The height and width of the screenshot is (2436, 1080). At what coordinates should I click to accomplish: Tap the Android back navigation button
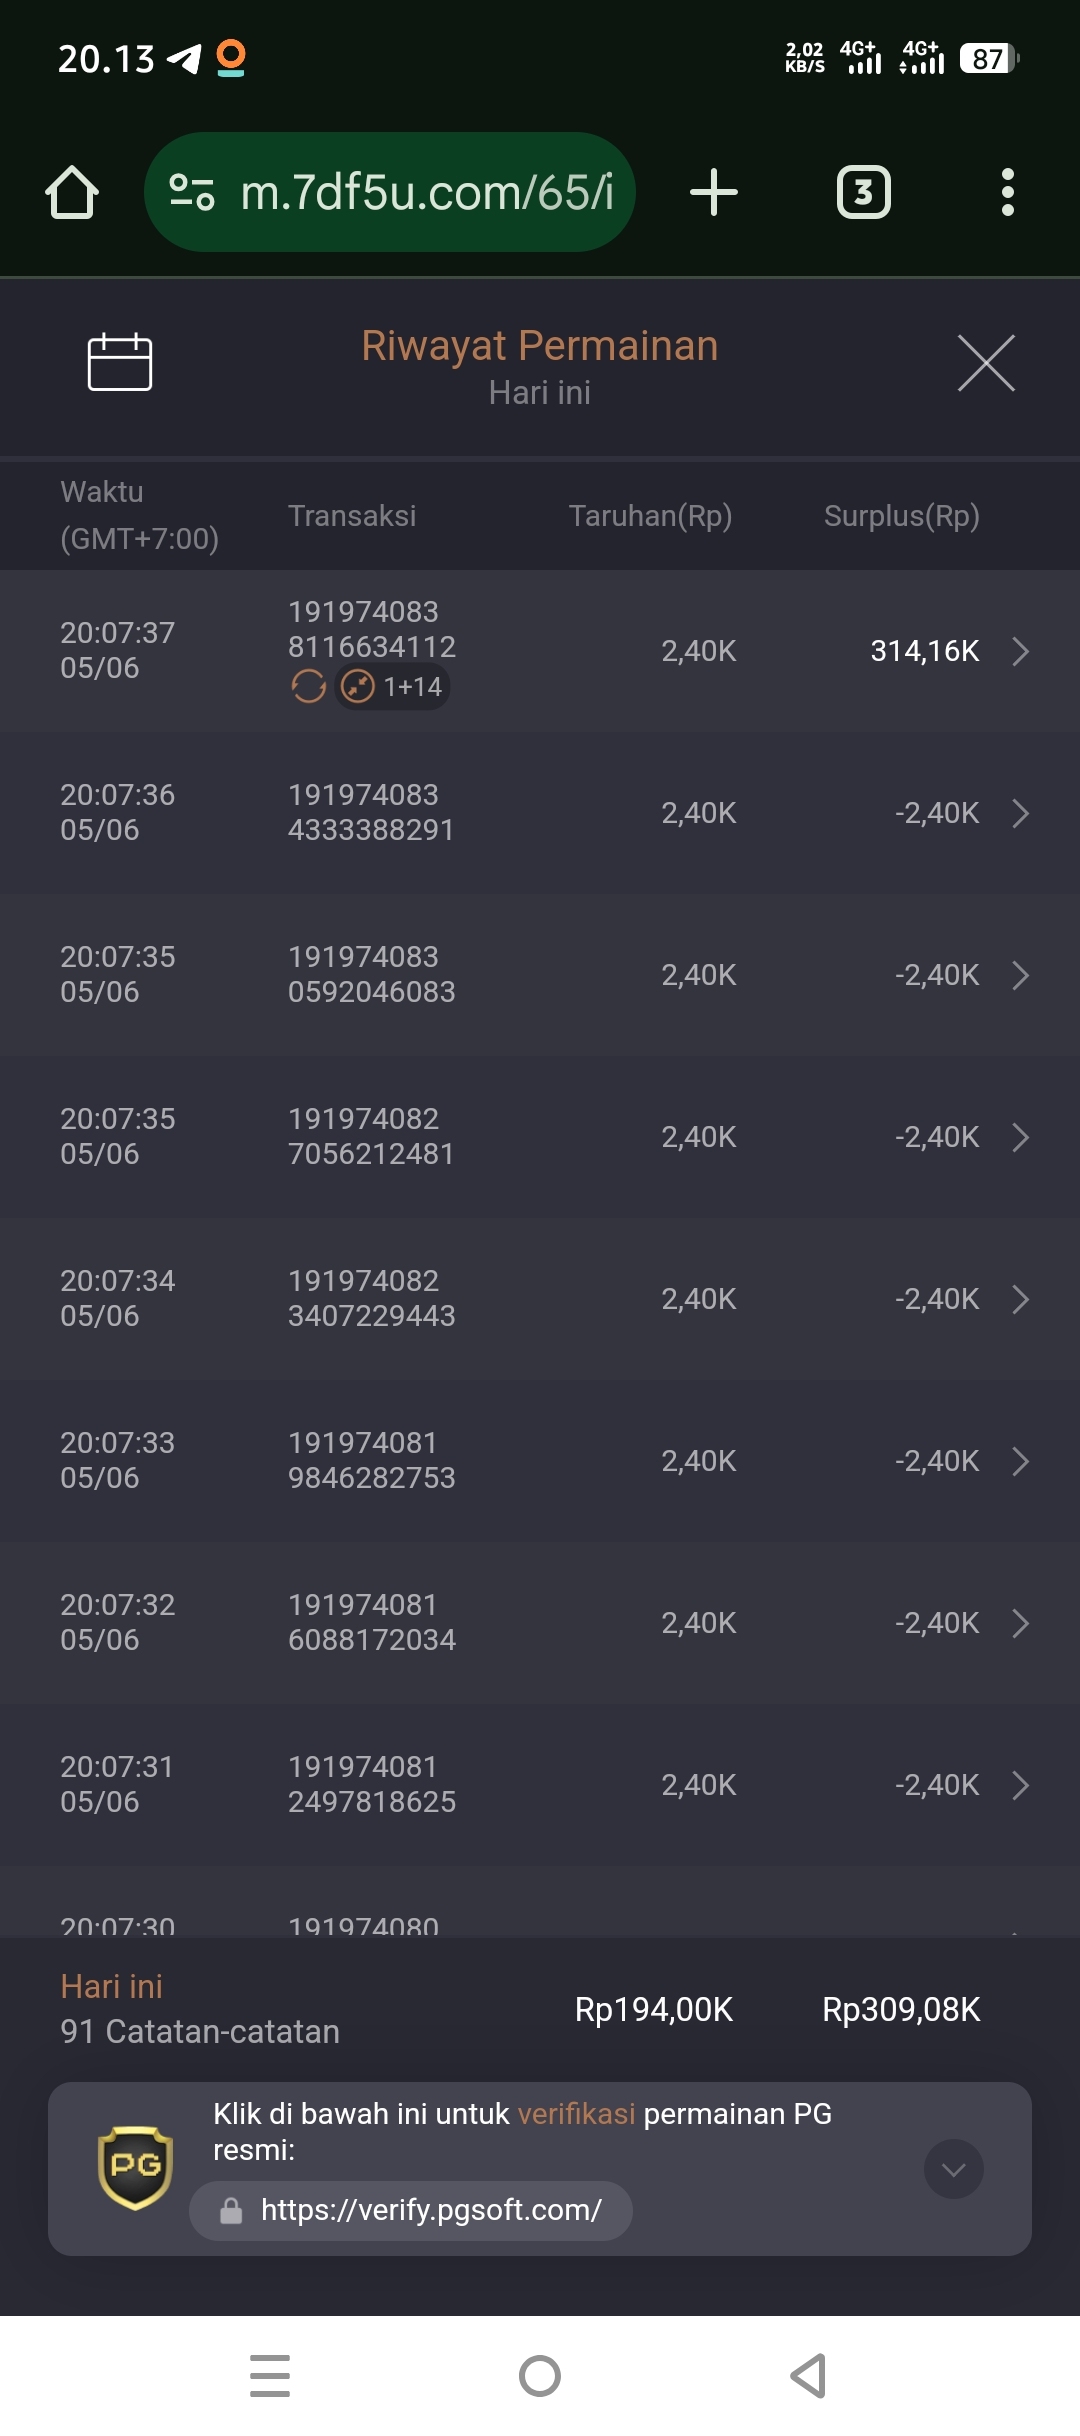[808, 2376]
